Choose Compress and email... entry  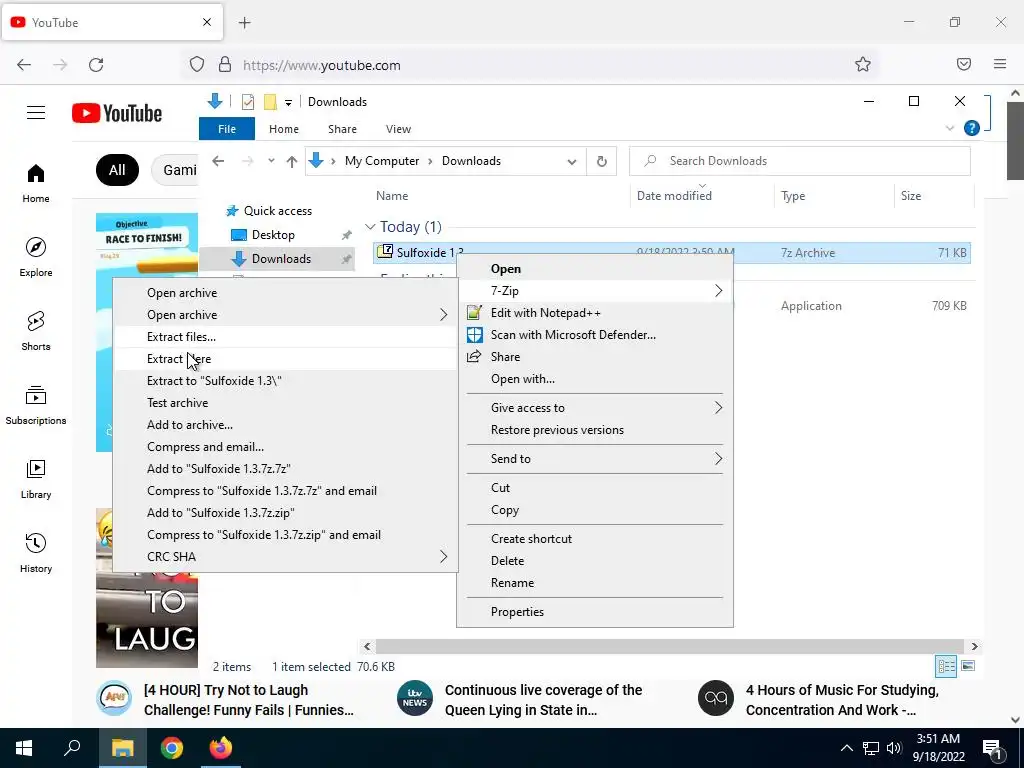coord(285,447)
